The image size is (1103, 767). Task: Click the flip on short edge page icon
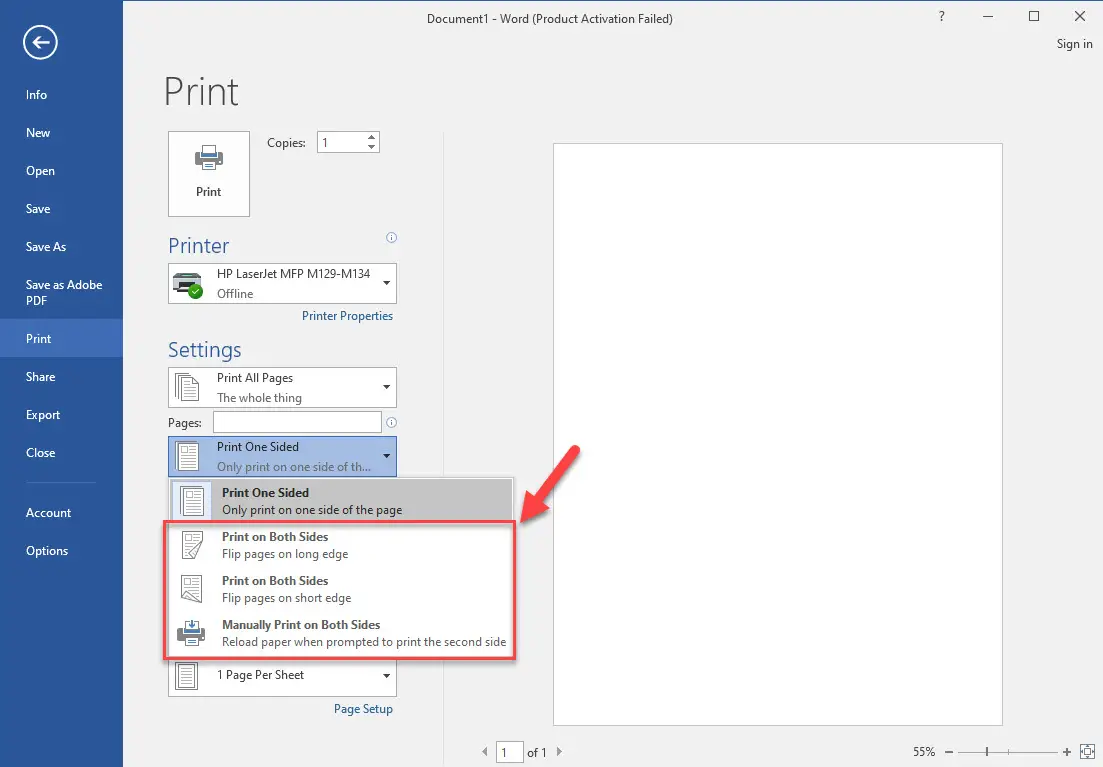pyautogui.click(x=192, y=589)
